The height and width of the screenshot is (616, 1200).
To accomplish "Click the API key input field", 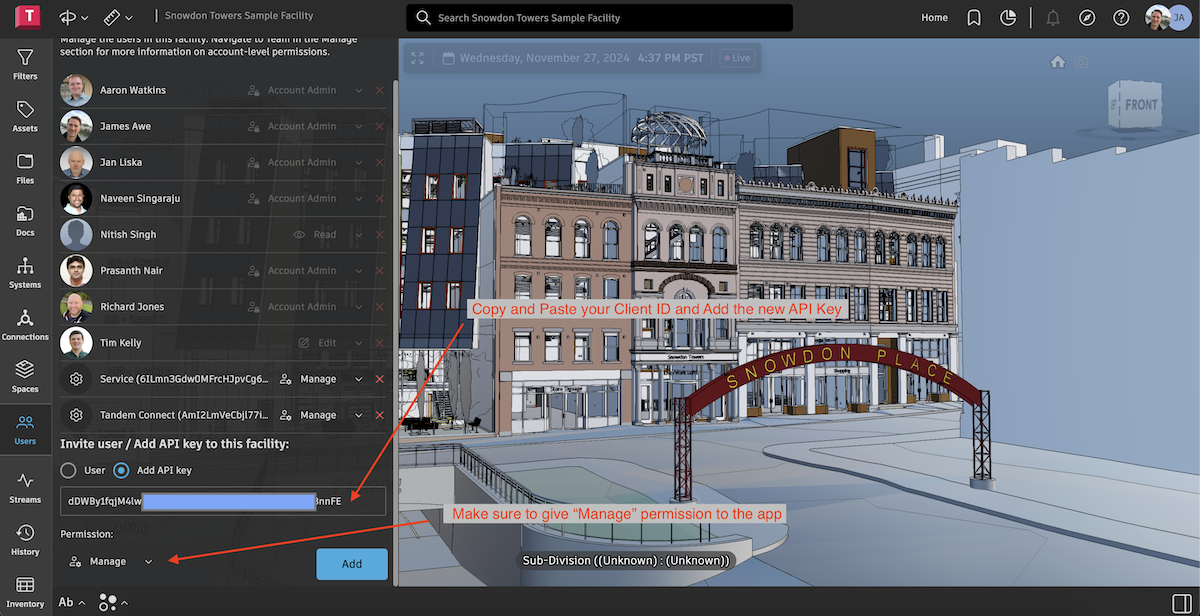I will pyautogui.click(x=223, y=501).
